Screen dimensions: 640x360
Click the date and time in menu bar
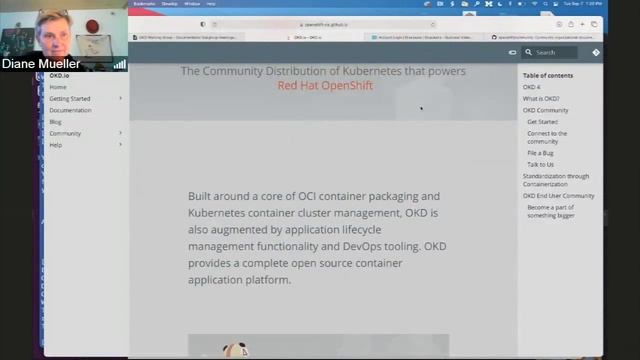(582, 4)
